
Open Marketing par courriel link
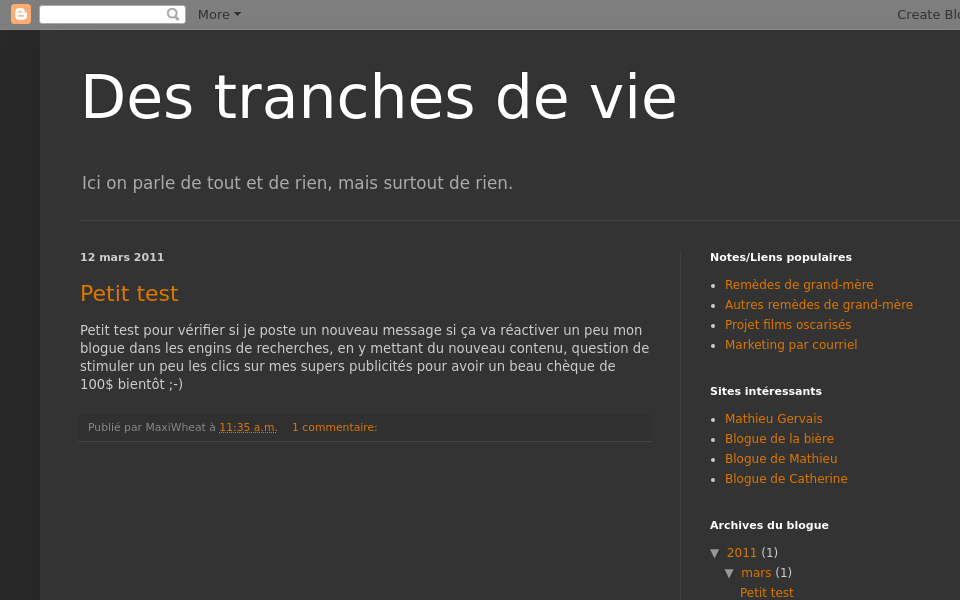[x=791, y=345]
